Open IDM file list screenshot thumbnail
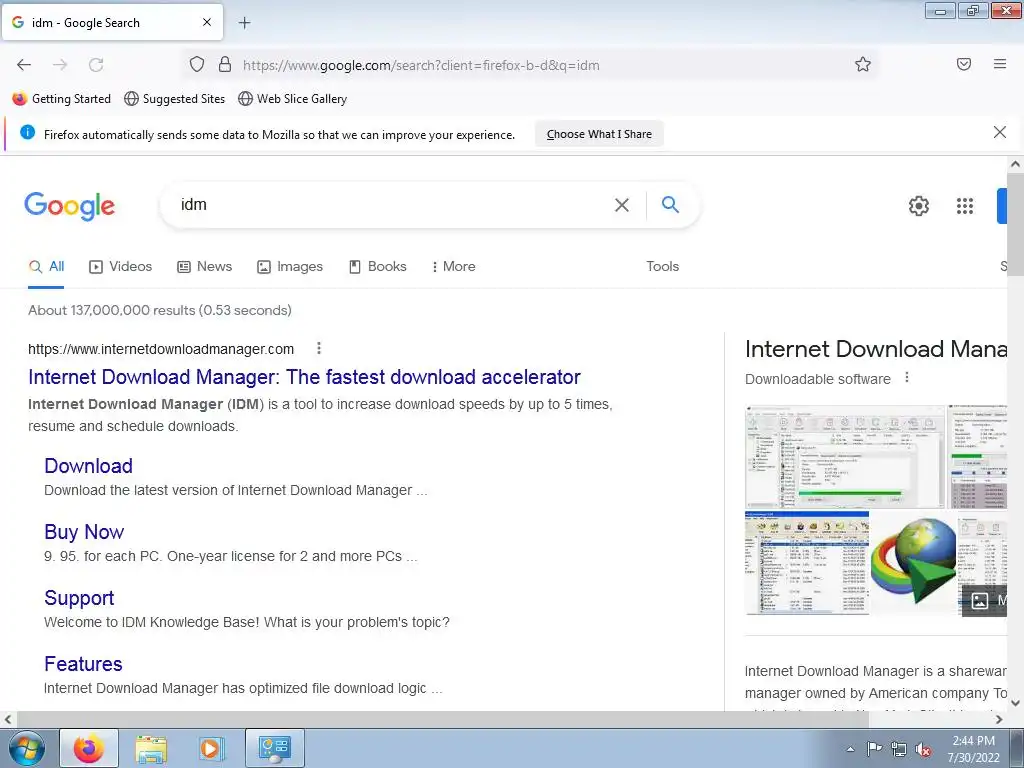 click(807, 563)
